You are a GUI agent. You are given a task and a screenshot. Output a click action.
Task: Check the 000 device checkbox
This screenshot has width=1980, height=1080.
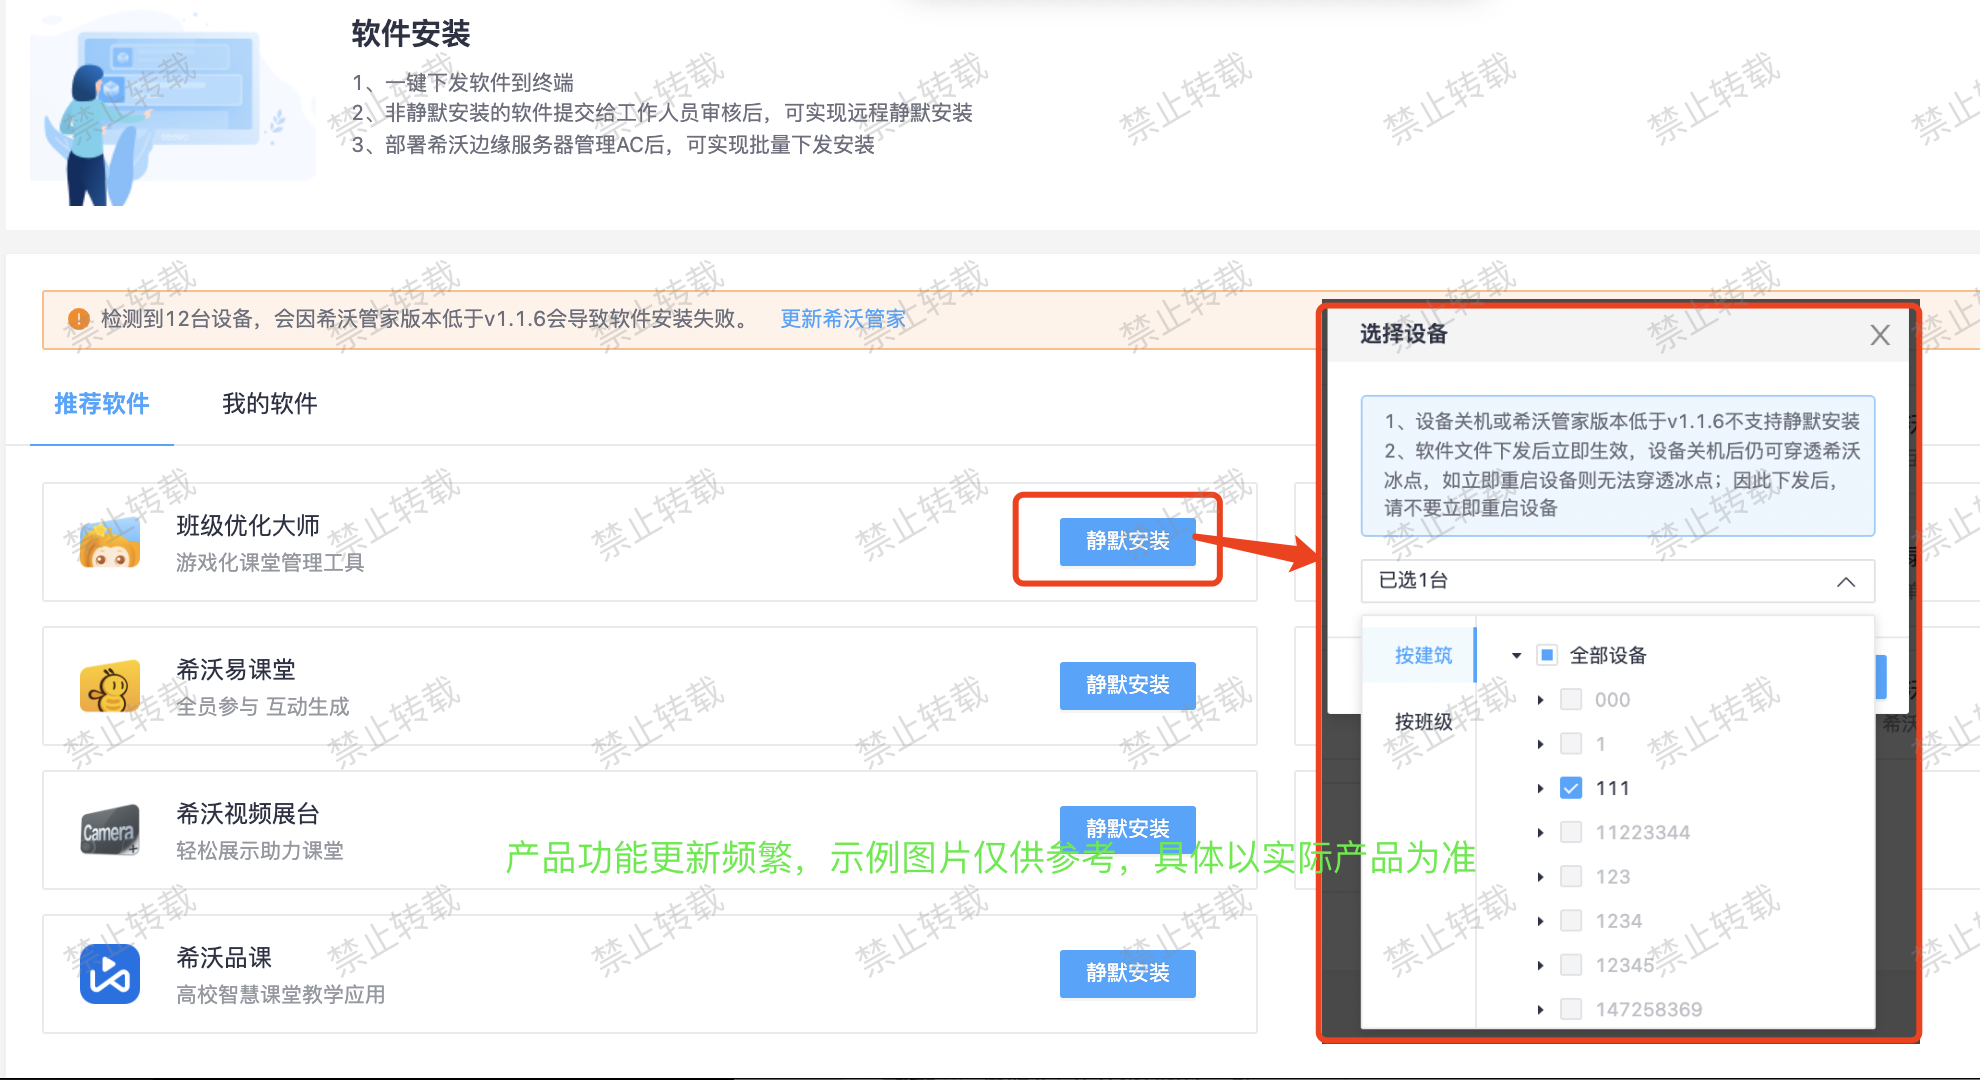(1571, 699)
